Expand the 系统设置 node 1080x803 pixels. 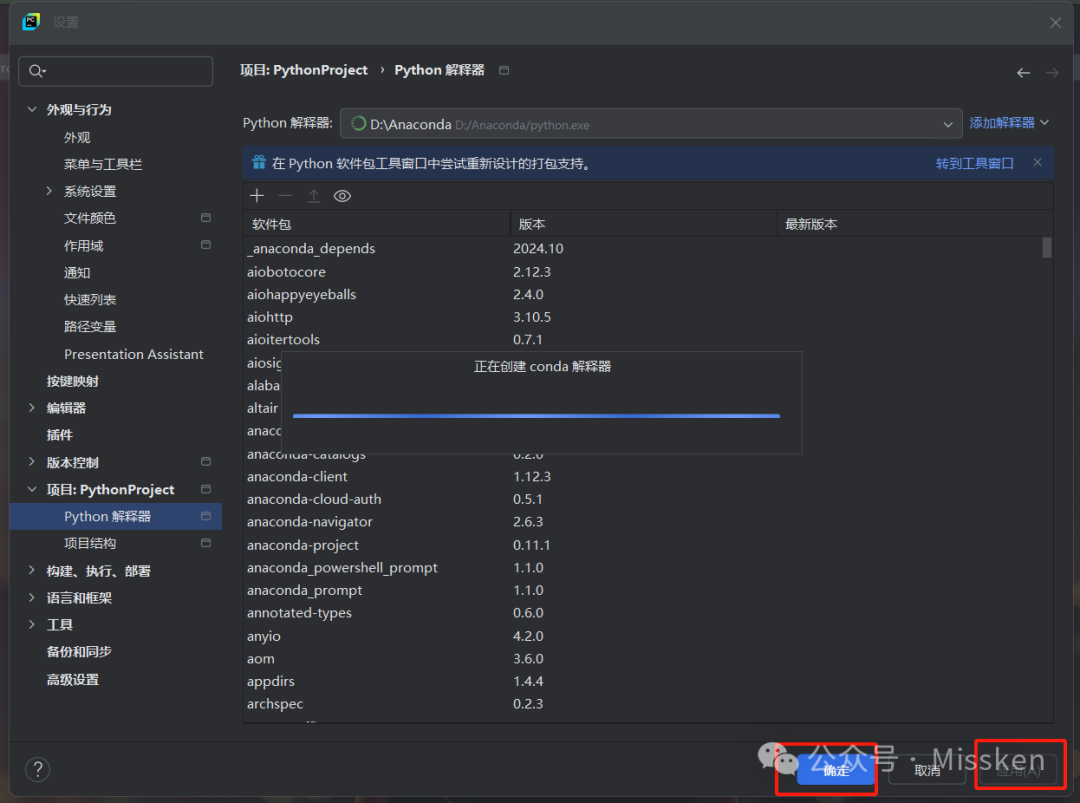pyautogui.click(x=49, y=191)
